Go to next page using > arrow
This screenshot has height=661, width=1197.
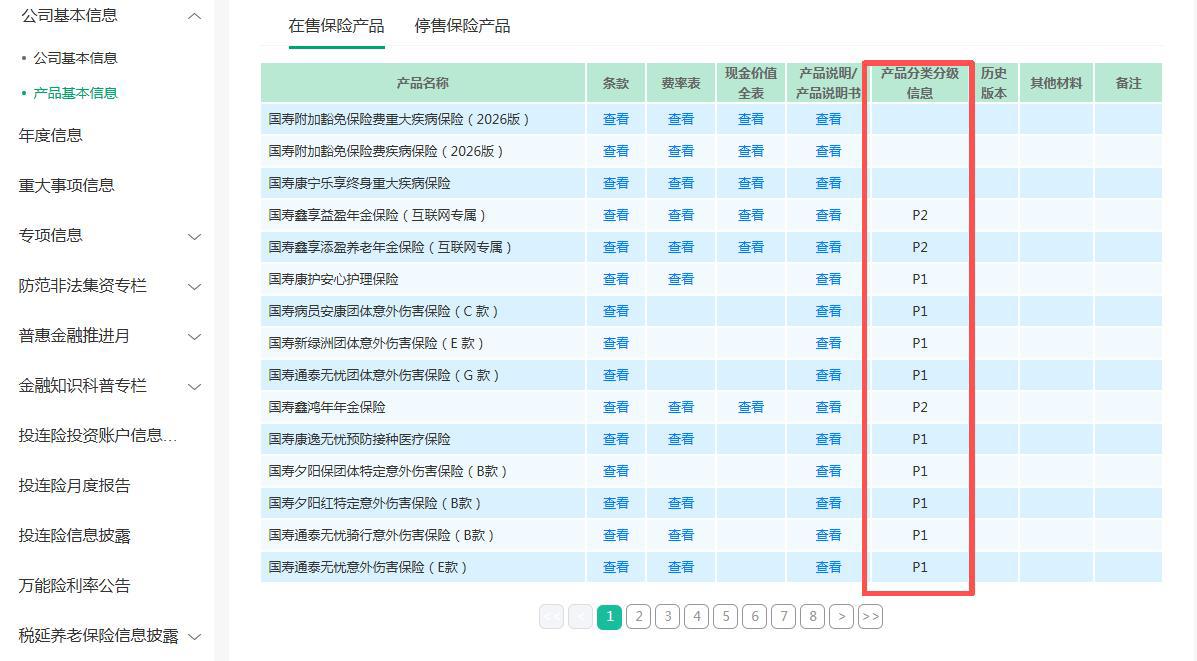842,617
